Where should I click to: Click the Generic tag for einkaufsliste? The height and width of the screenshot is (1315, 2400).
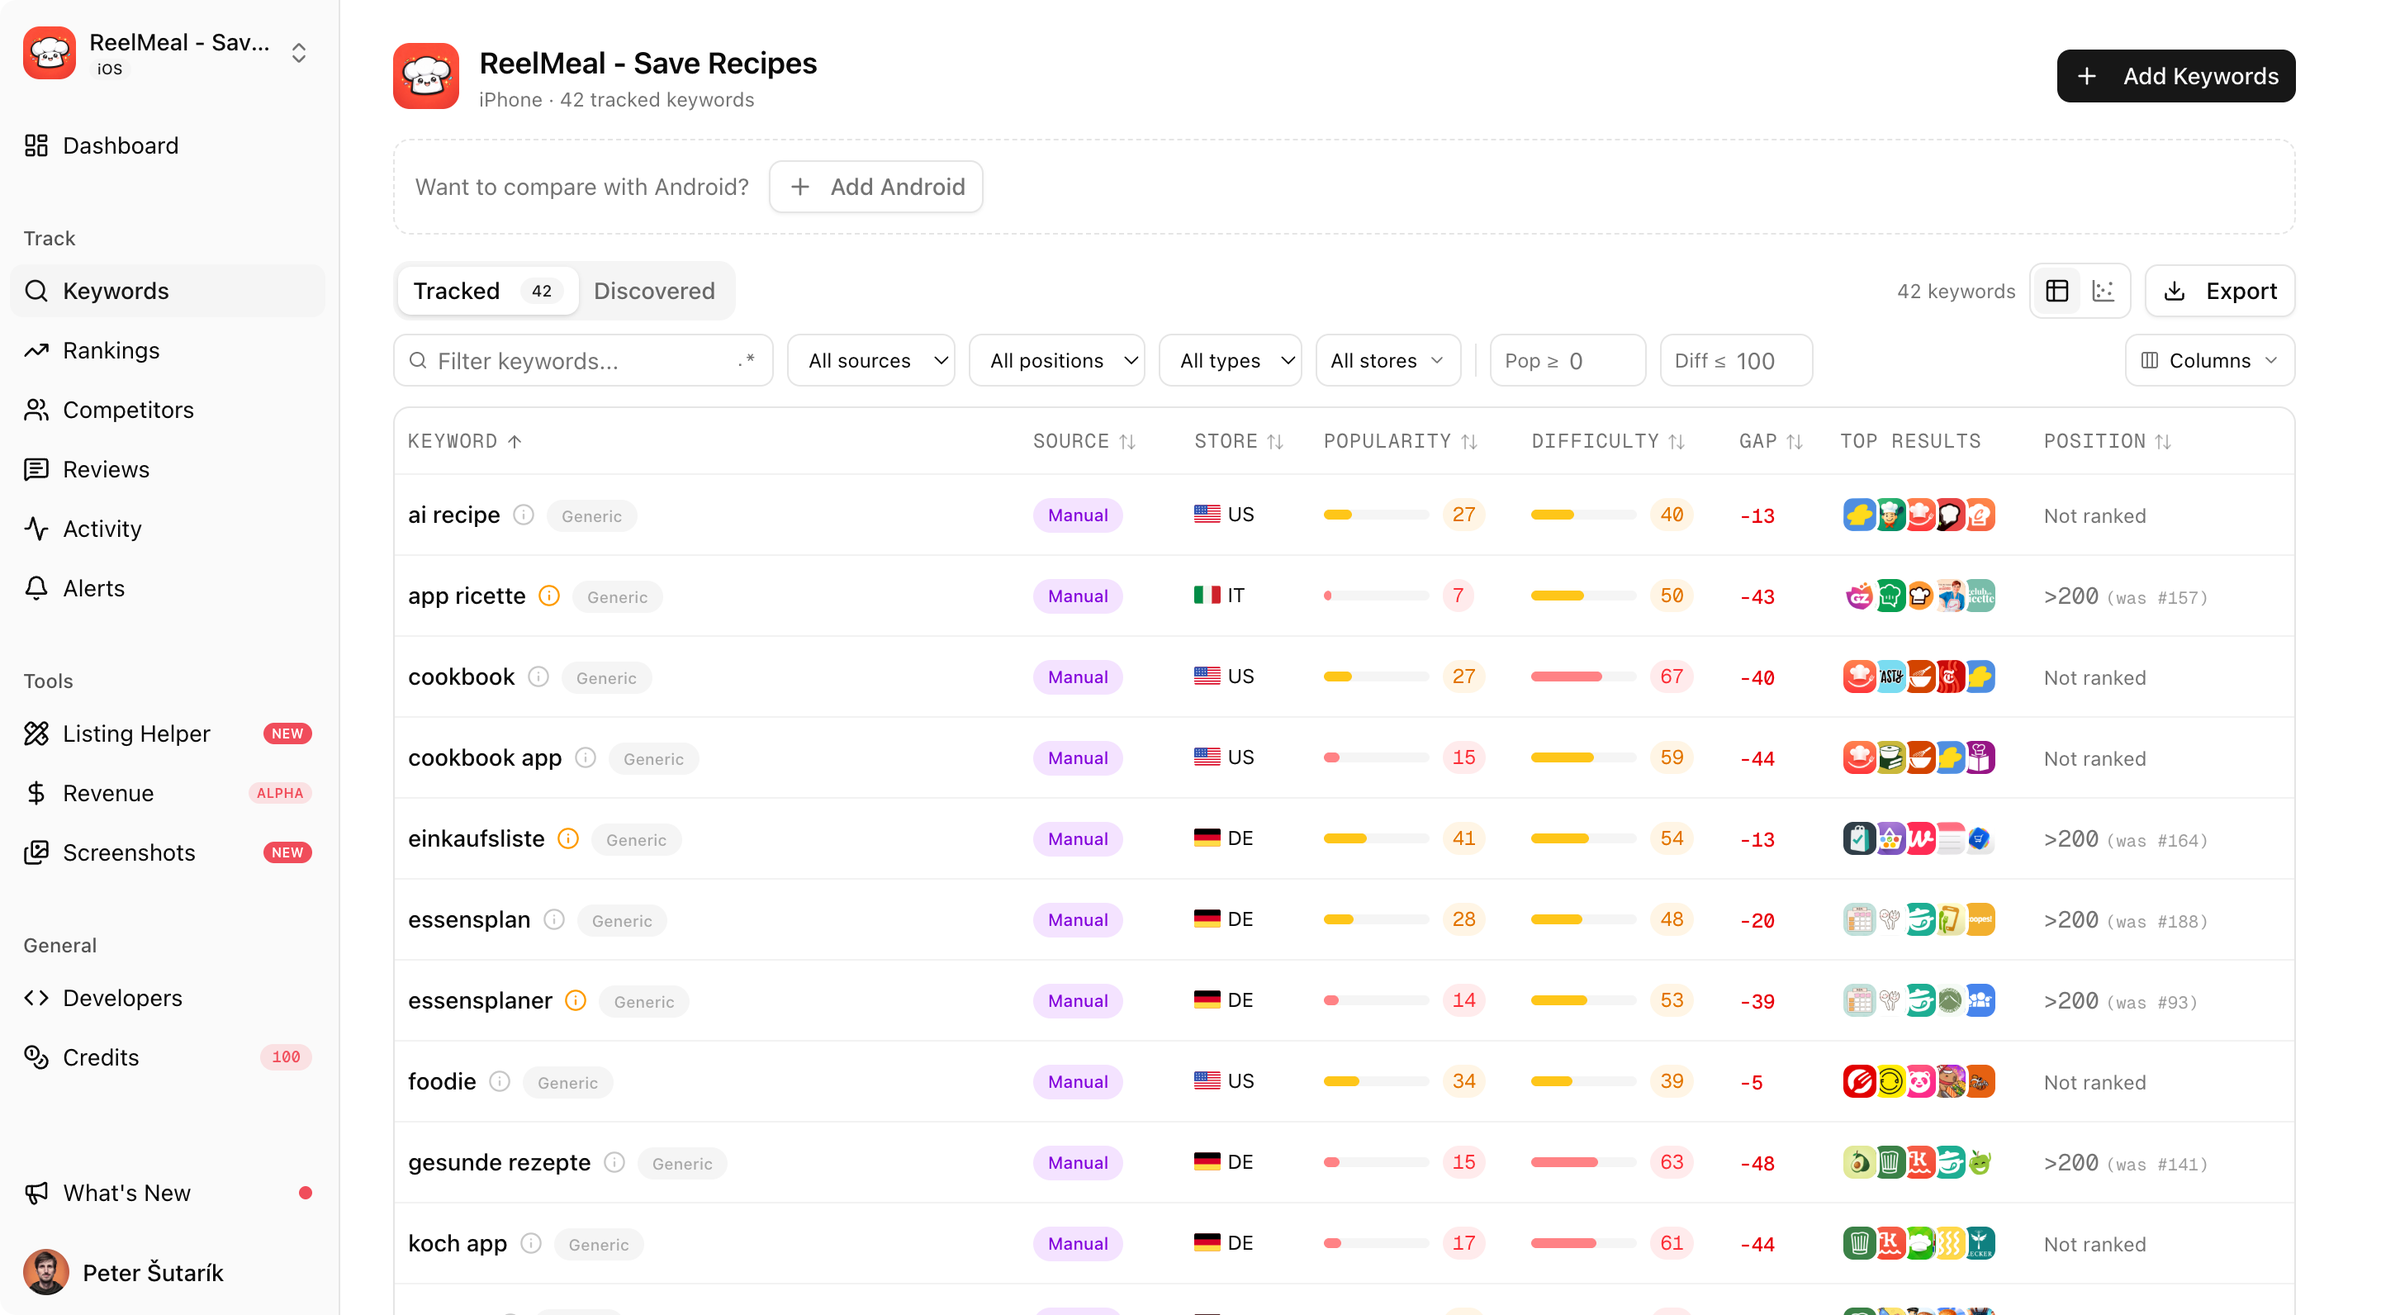coord(636,840)
